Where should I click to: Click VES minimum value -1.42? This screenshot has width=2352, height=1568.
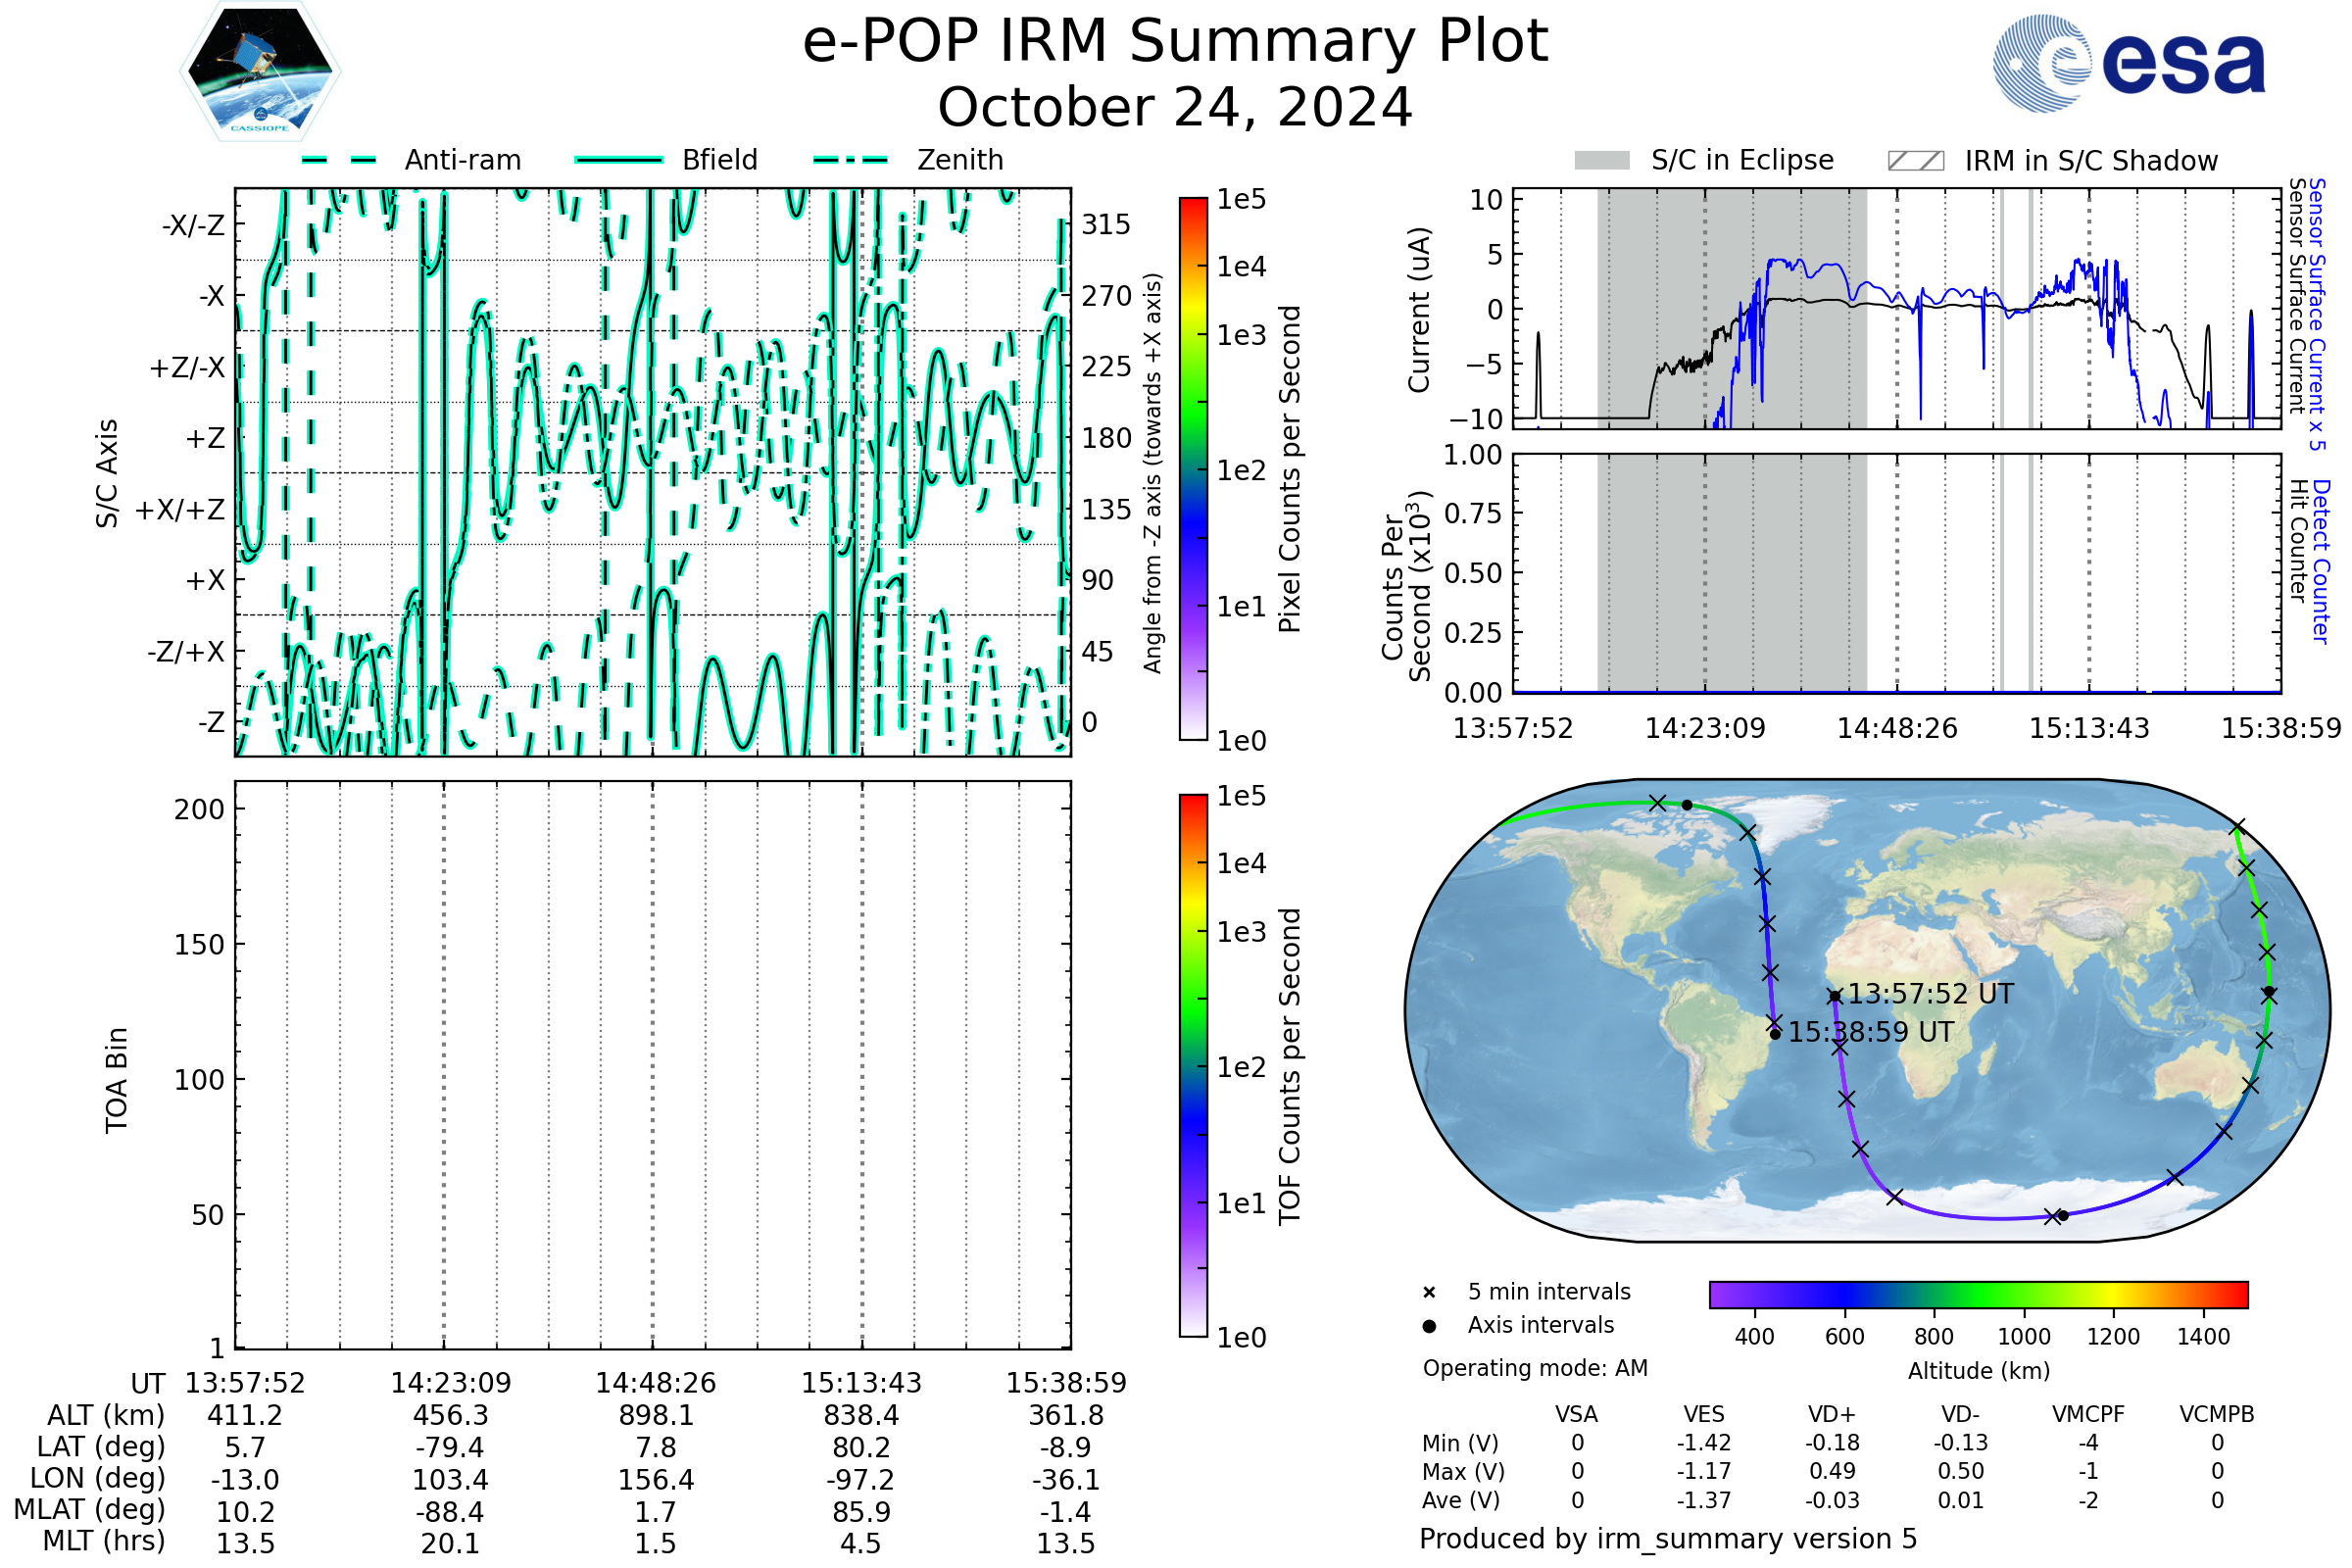coord(1704,1443)
